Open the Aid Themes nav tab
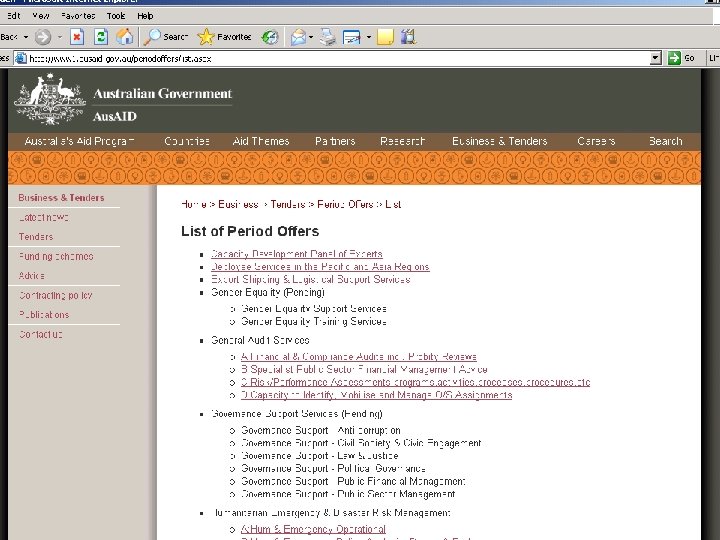720x540 pixels. (x=261, y=141)
